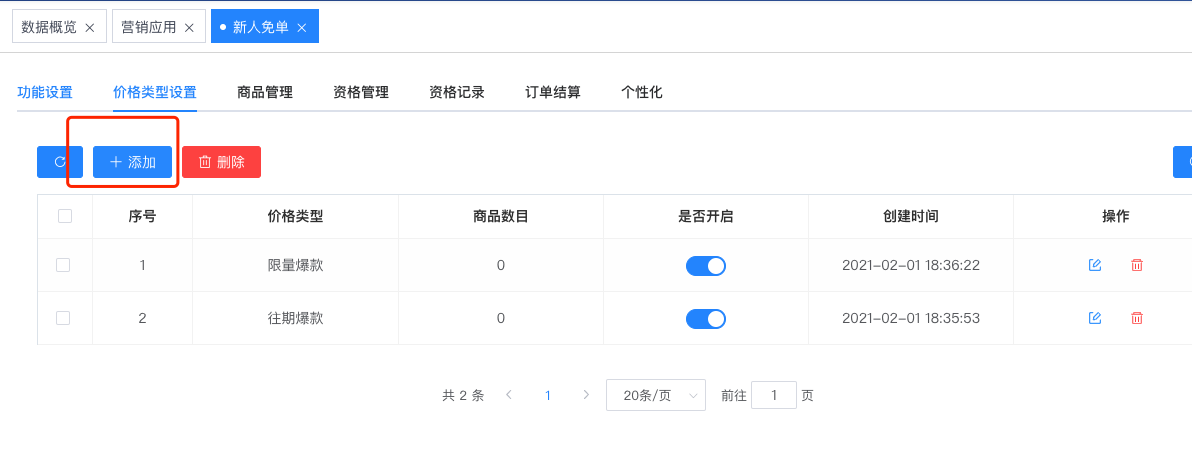Click the 商品数目 column header
This screenshot has height=463, width=1192.
point(500,216)
